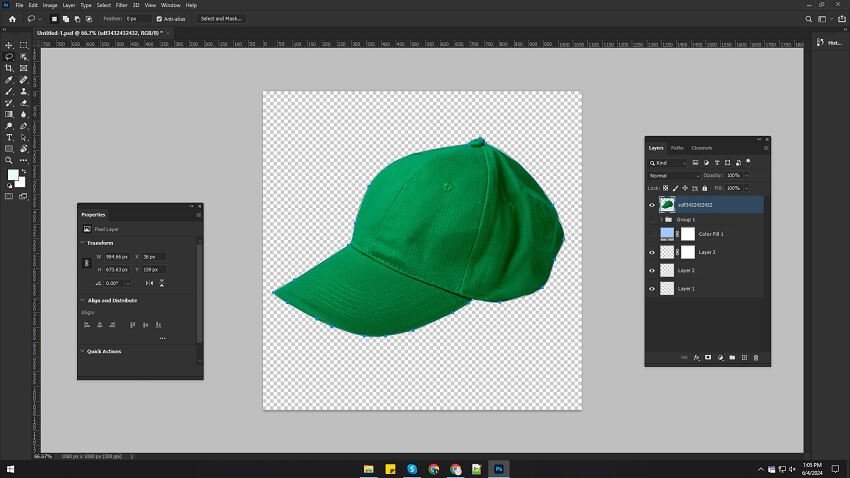Open the Image menu
Viewport: 850px width, 478px height.
coord(50,5)
